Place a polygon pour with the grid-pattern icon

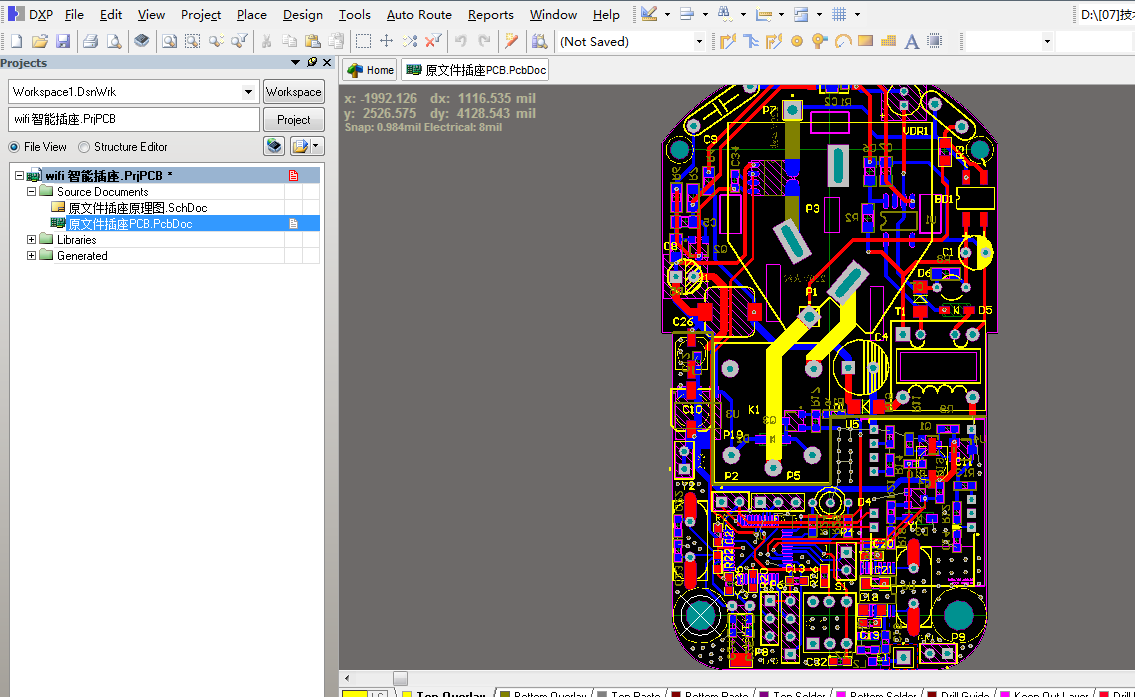click(x=888, y=42)
